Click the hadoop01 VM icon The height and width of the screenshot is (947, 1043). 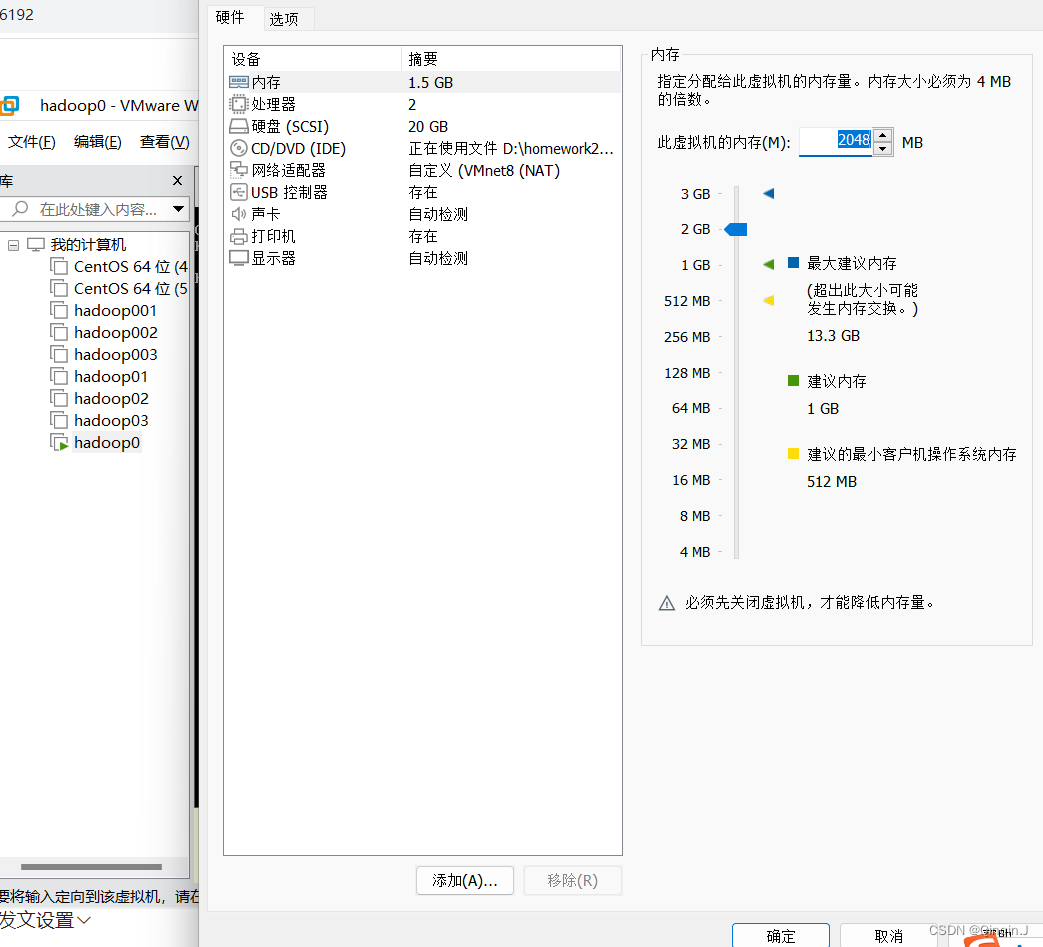pyautogui.click(x=59, y=376)
